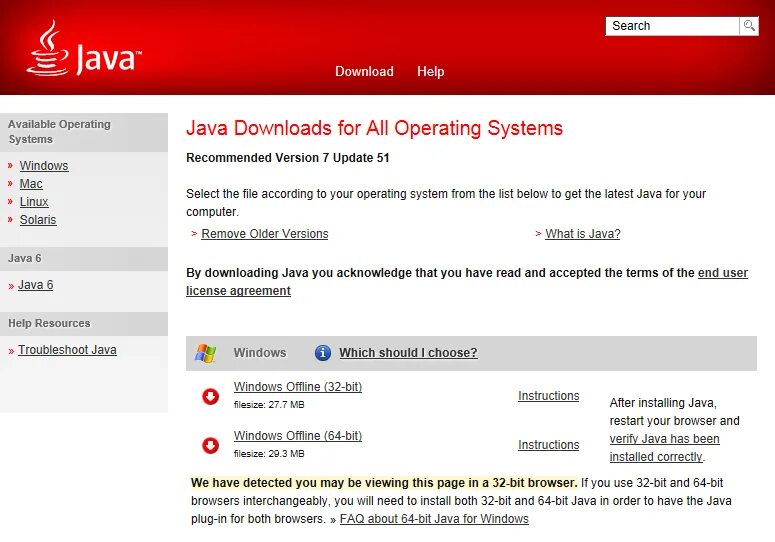This screenshot has width=775, height=542.
Task: Open the Windows link in sidebar
Action: pyautogui.click(x=44, y=166)
